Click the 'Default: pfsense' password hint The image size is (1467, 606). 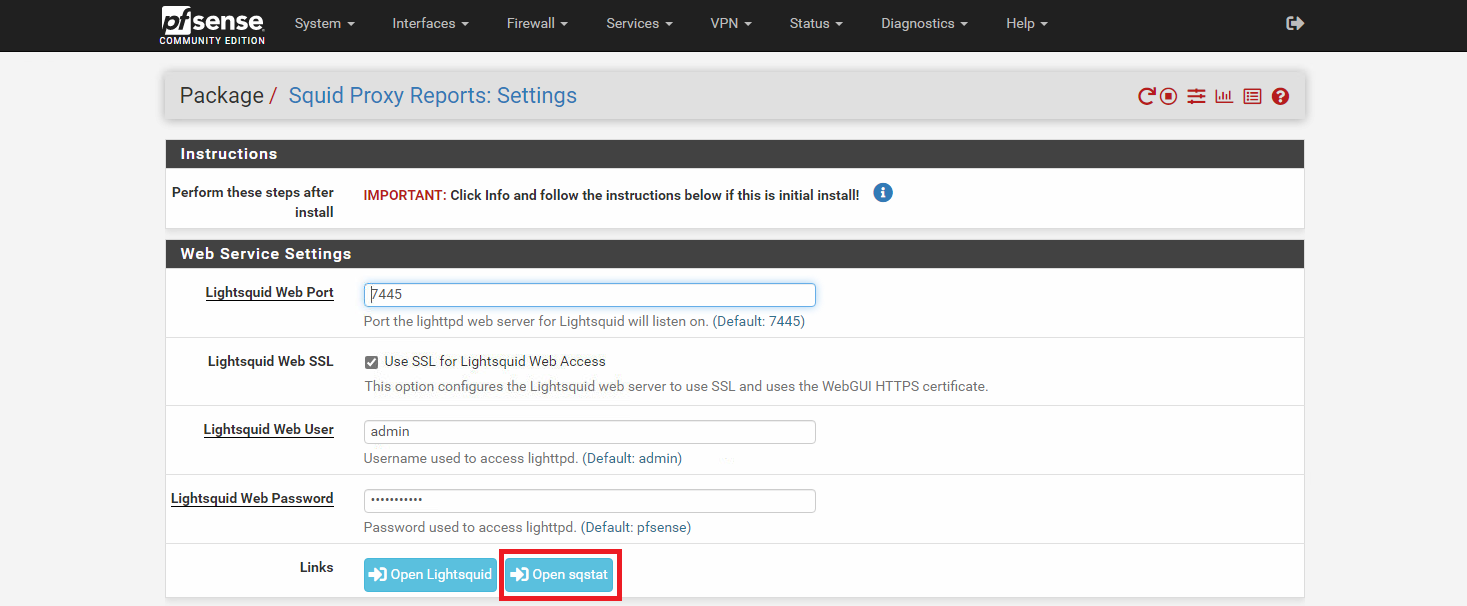(636, 527)
